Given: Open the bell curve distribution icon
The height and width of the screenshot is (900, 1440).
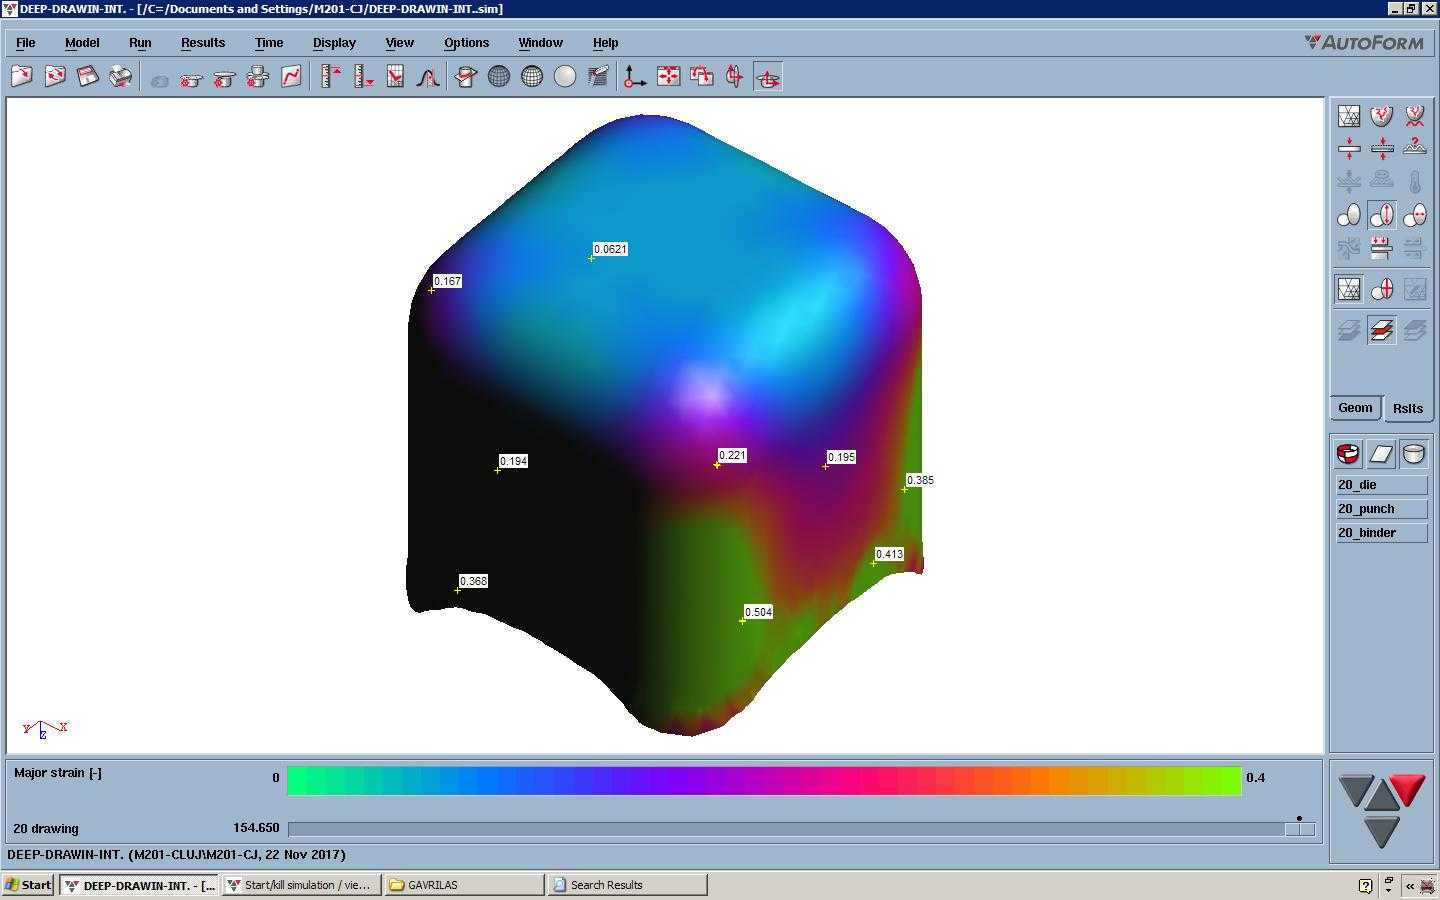Looking at the screenshot, I should tap(428, 77).
